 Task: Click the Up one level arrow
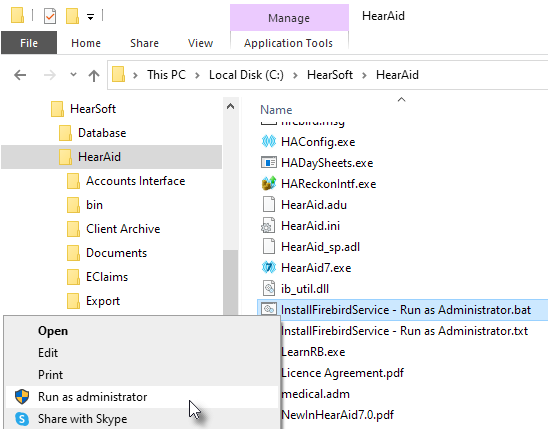pos(94,75)
